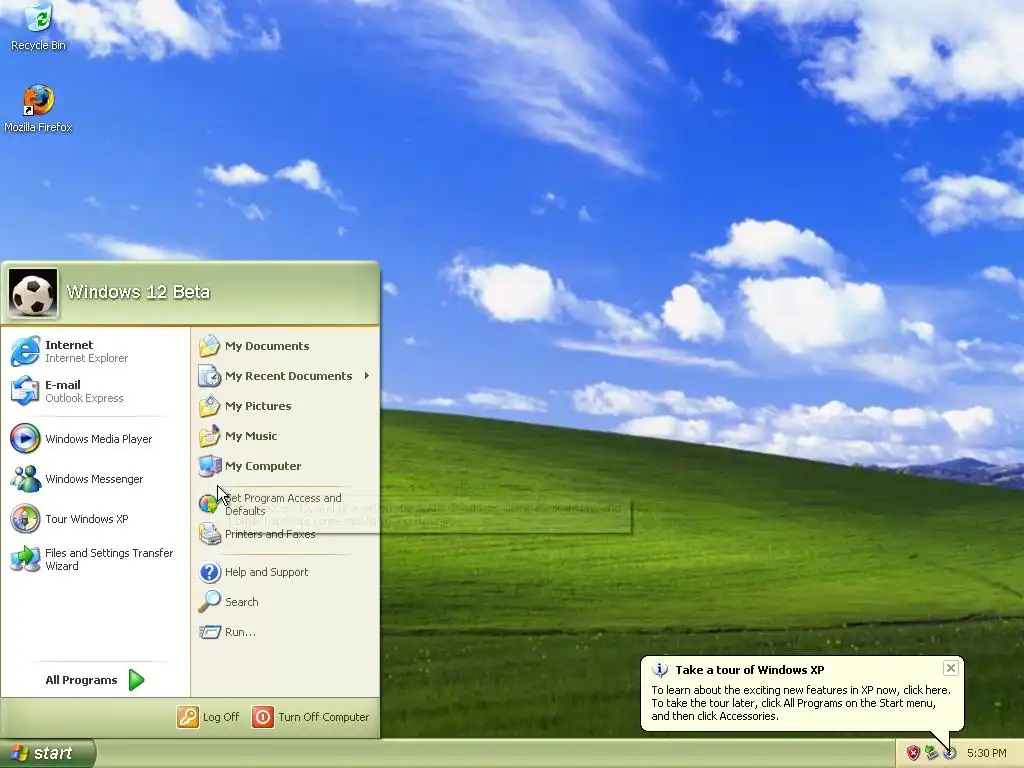
Task: Click the My Documents label text
Action: tap(267, 345)
